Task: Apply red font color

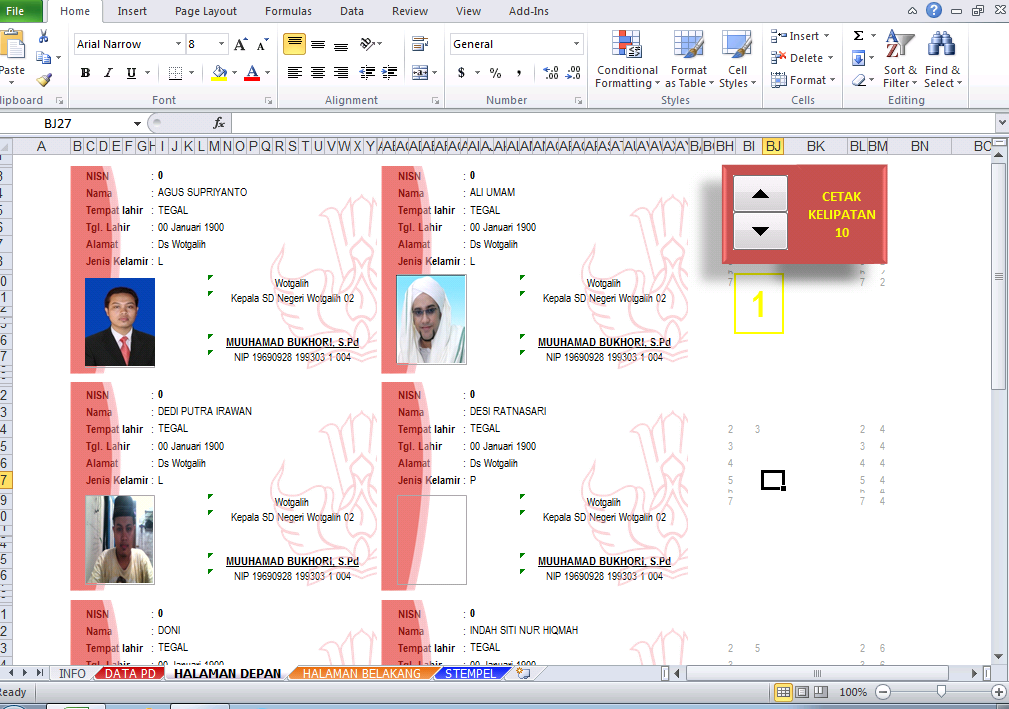Action: pyautogui.click(x=252, y=73)
